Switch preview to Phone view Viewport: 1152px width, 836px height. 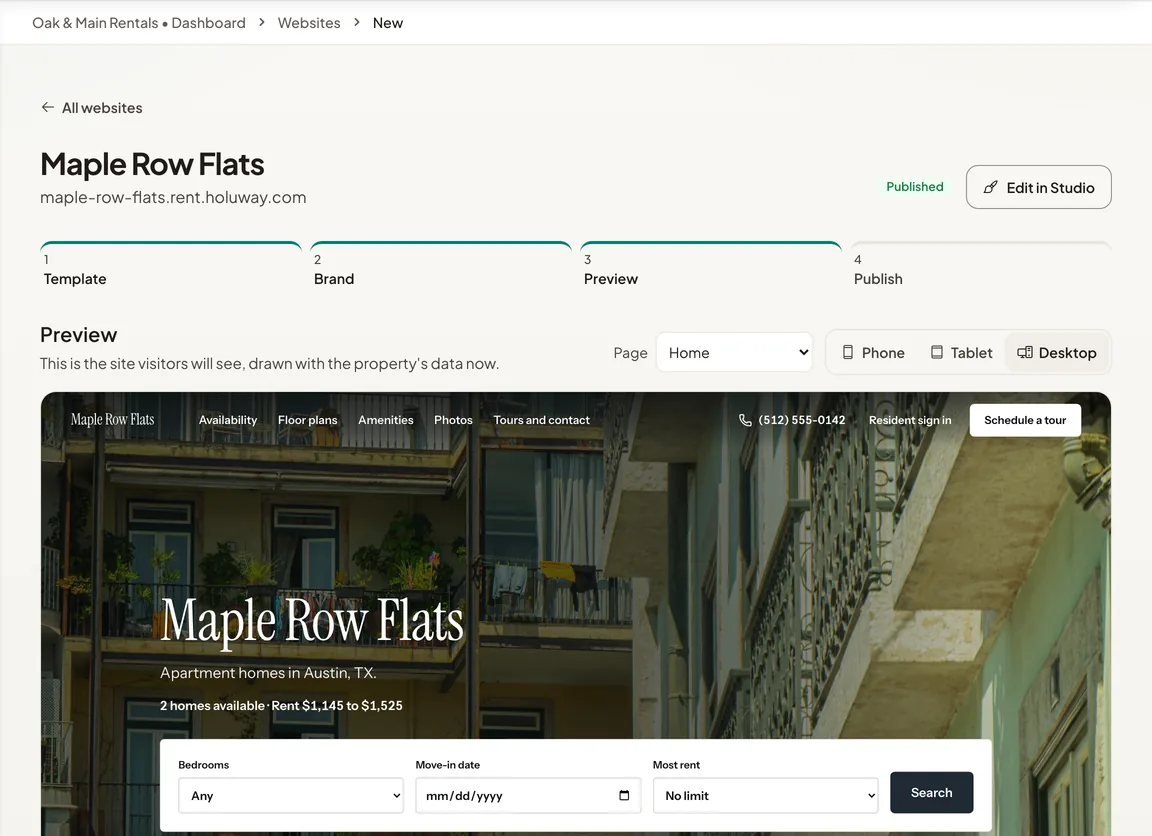pos(873,353)
